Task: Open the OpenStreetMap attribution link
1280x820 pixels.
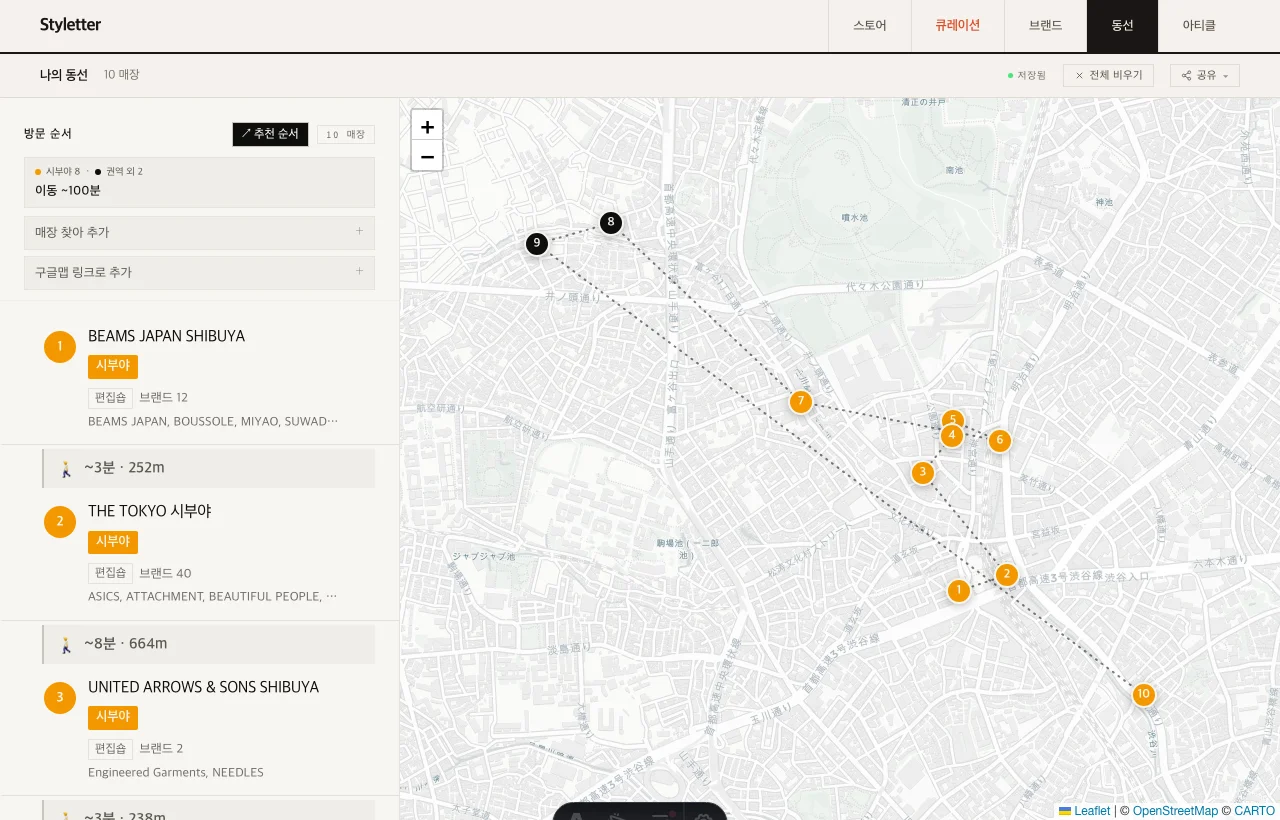Action: coord(1175,811)
